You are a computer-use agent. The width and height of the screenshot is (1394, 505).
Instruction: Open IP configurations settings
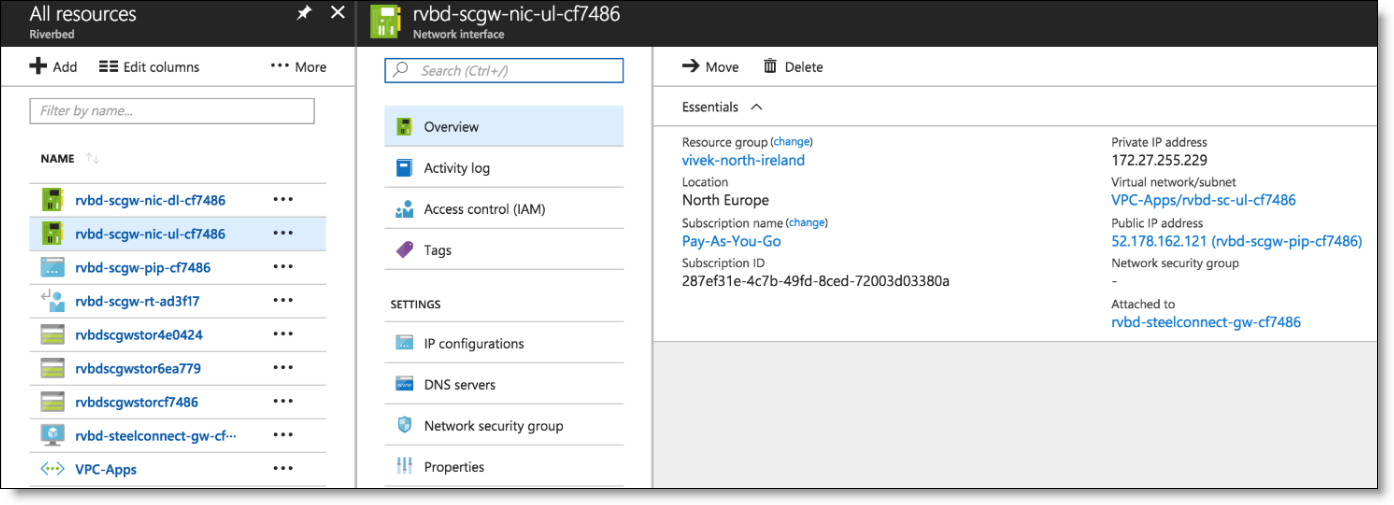coord(474,343)
